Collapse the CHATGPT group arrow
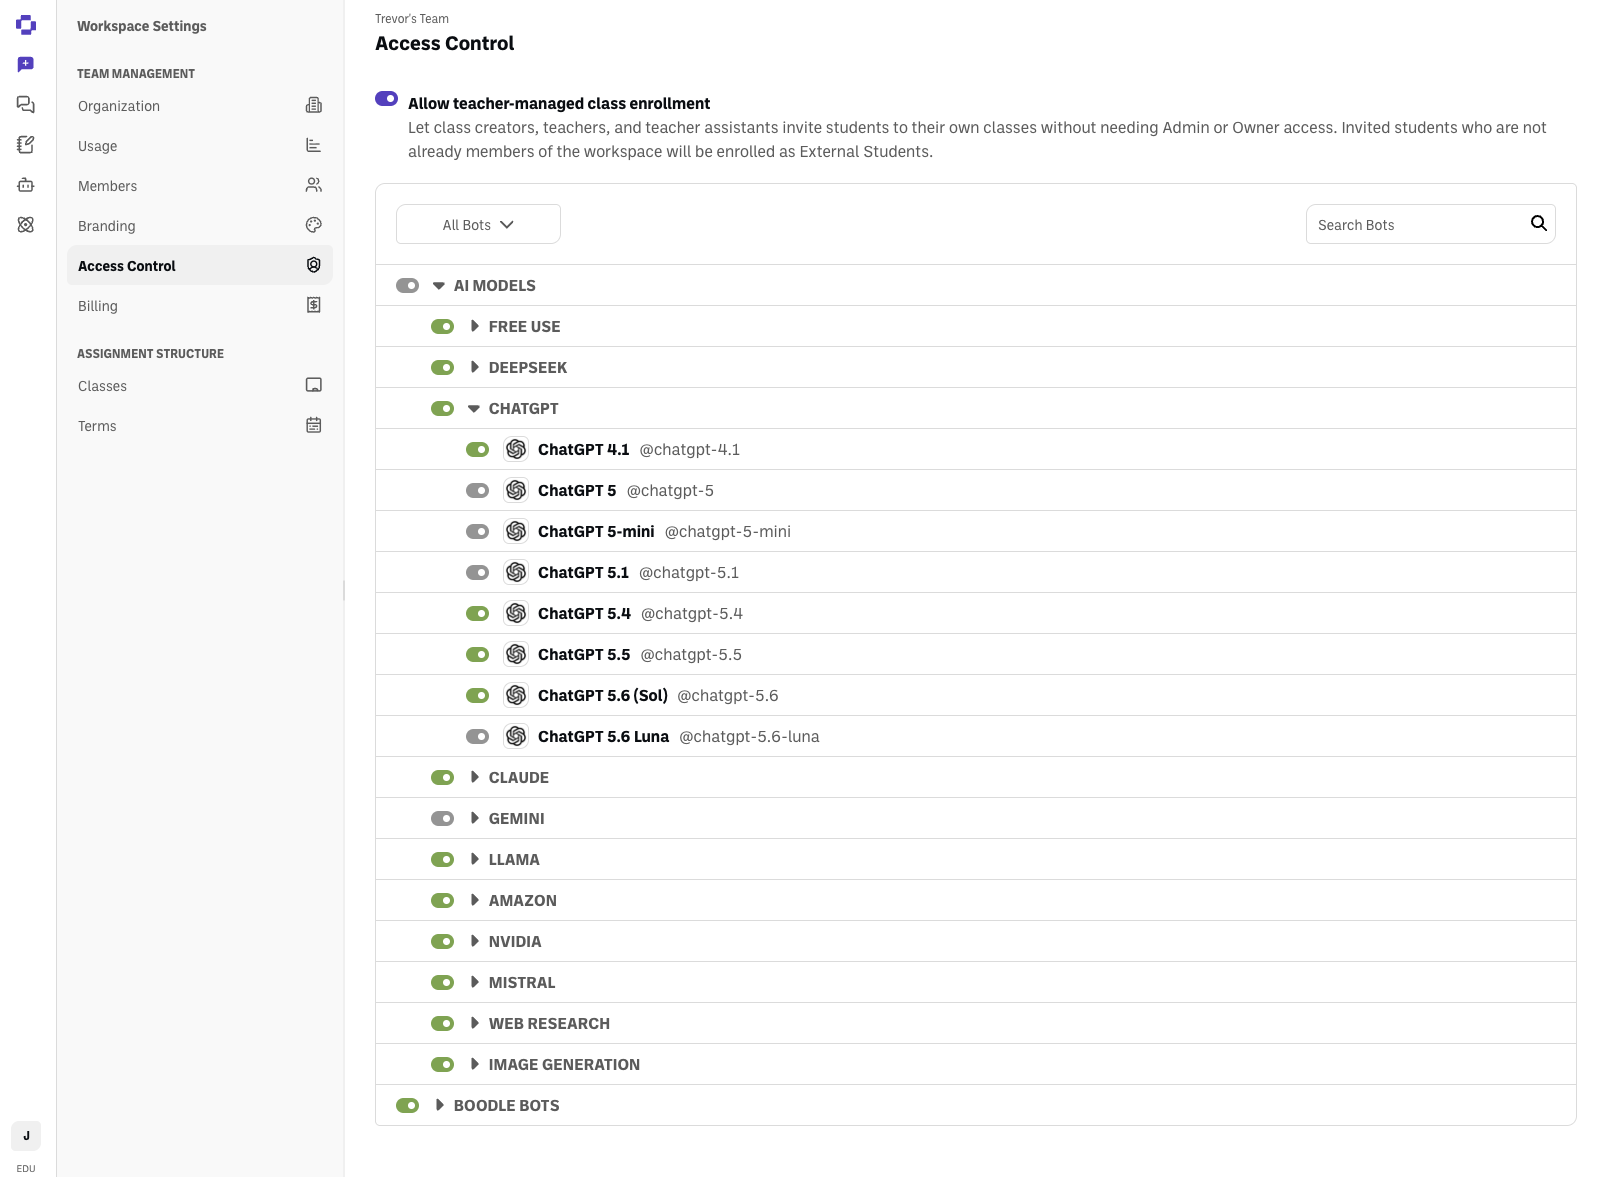 tap(474, 408)
